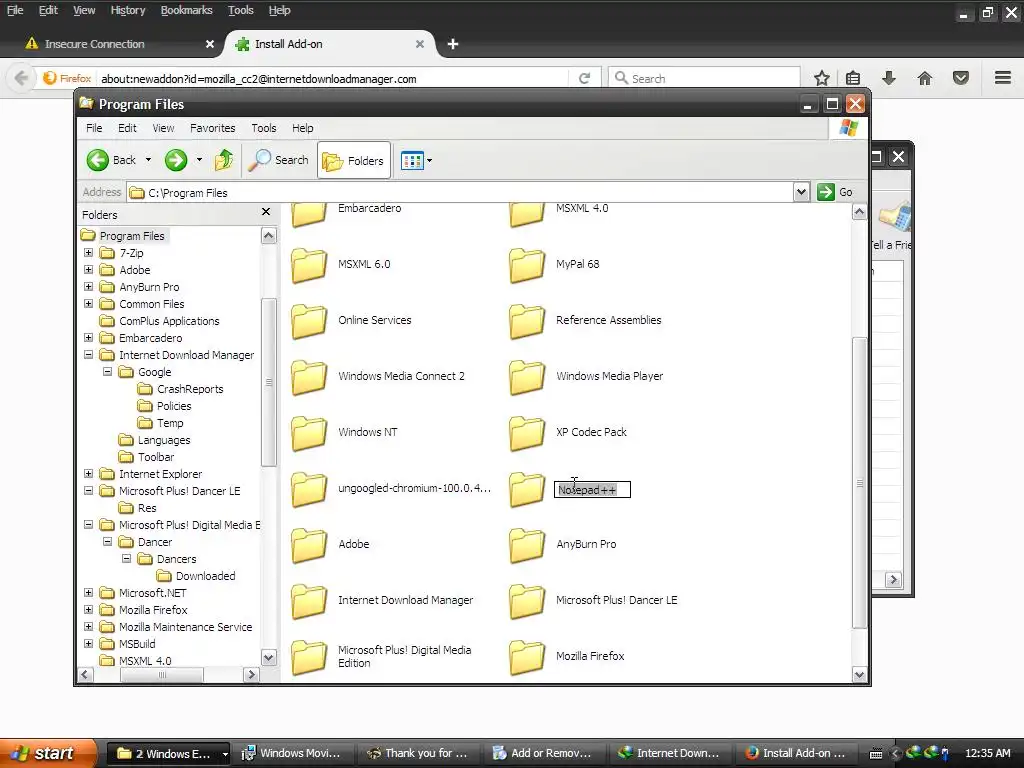1024x768 pixels.
Task: Go to Firefox Home page
Action: 925,78
